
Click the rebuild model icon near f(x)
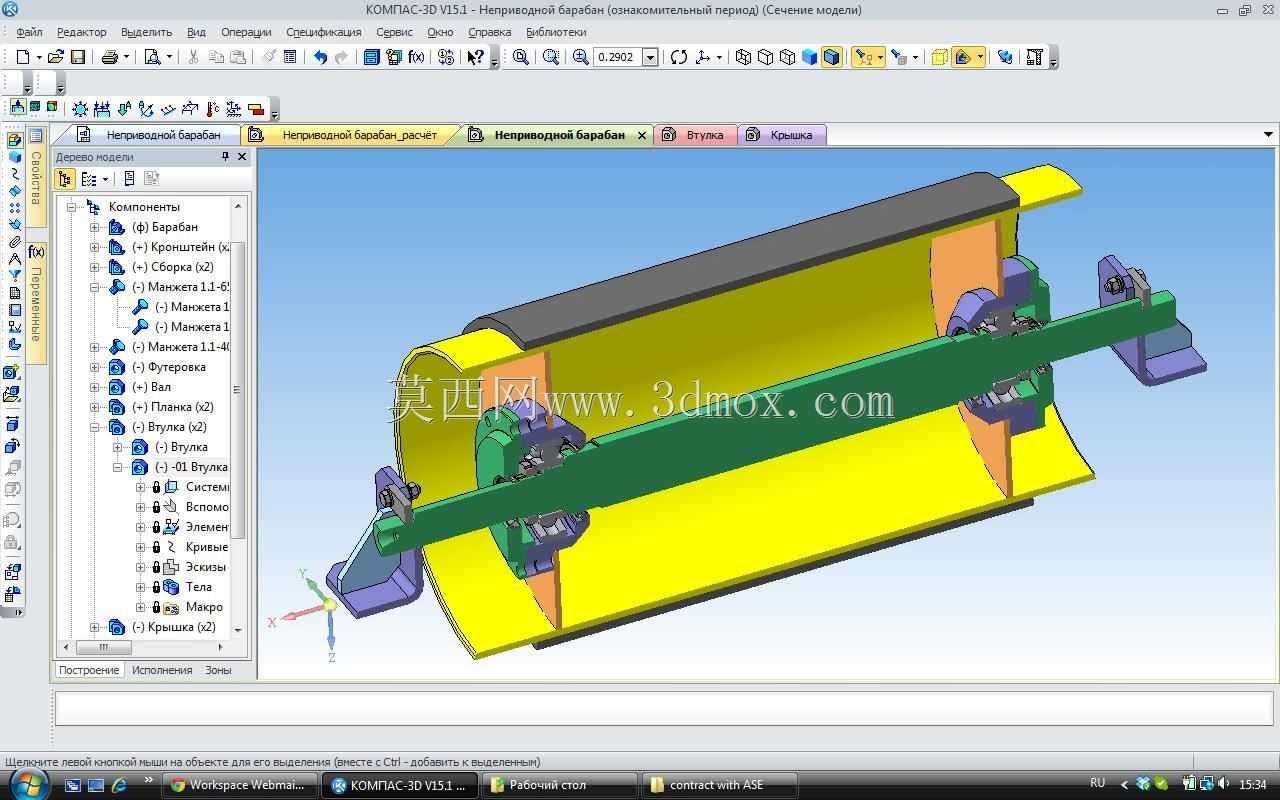click(x=394, y=57)
